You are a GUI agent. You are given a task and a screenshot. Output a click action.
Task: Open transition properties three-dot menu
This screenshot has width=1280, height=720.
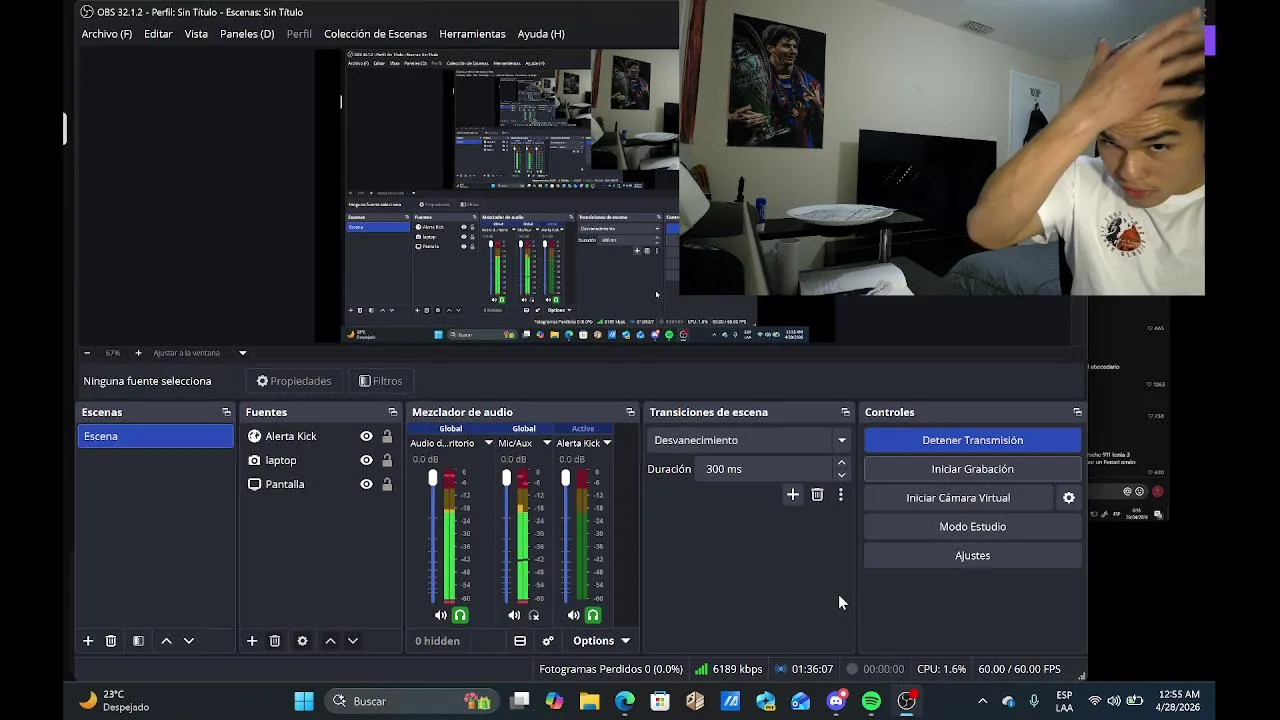[840, 495]
